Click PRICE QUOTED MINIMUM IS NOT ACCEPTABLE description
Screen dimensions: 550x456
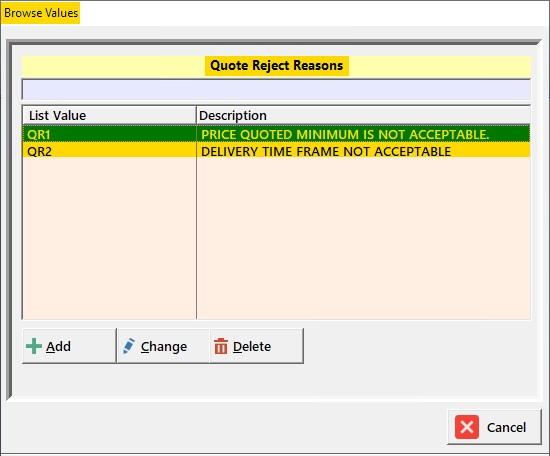click(345, 134)
